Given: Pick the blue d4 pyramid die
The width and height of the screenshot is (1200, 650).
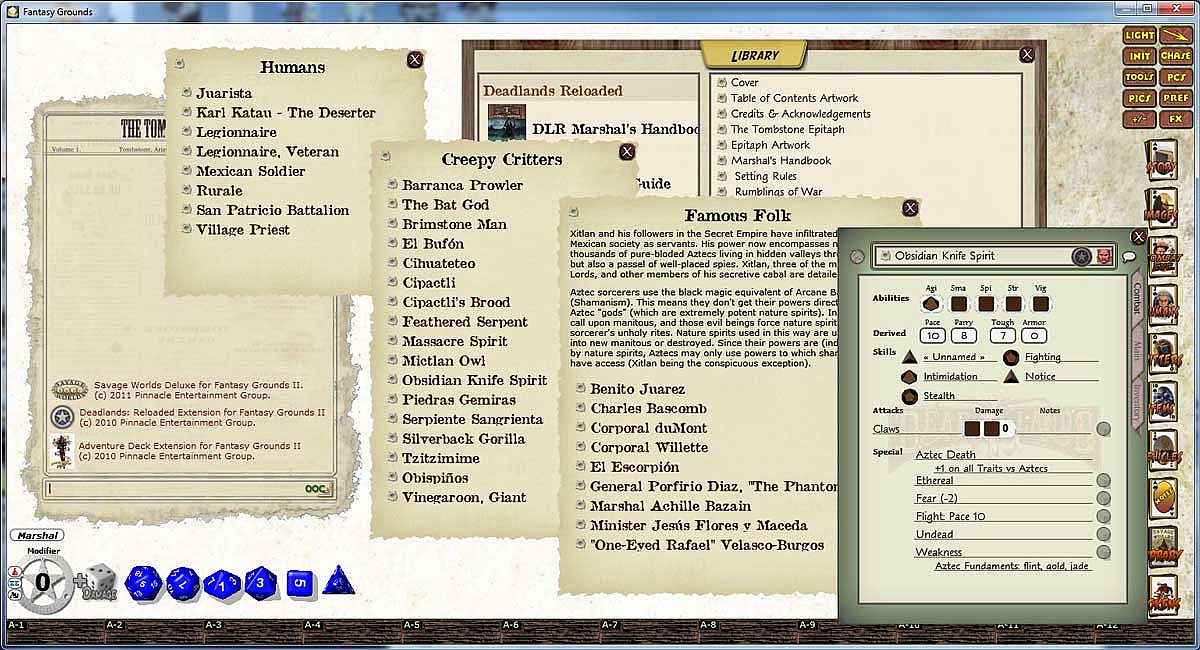Looking at the screenshot, I should tap(337, 580).
